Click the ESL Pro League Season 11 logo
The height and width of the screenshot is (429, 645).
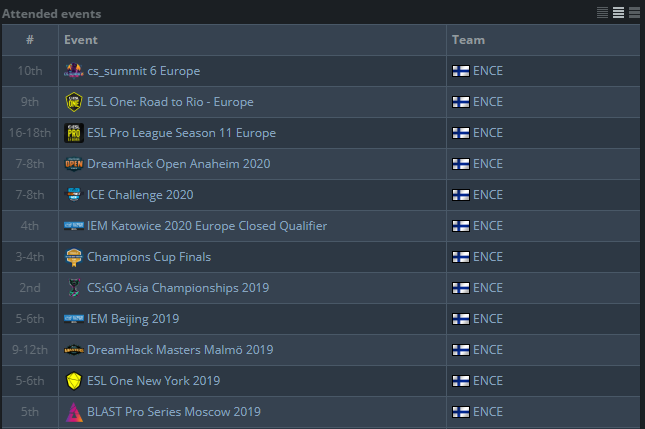click(x=73, y=133)
